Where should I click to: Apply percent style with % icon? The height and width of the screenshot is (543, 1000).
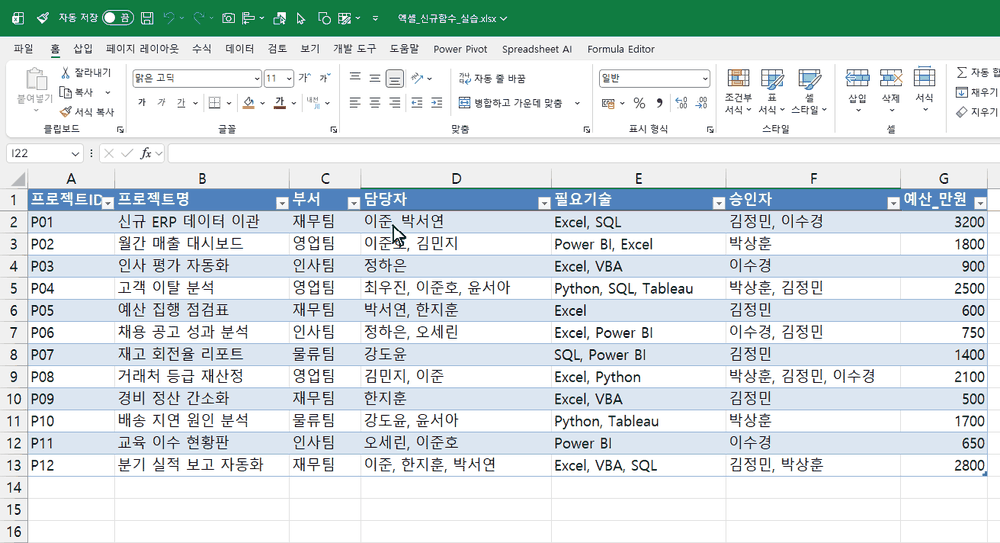click(x=640, y=103)
